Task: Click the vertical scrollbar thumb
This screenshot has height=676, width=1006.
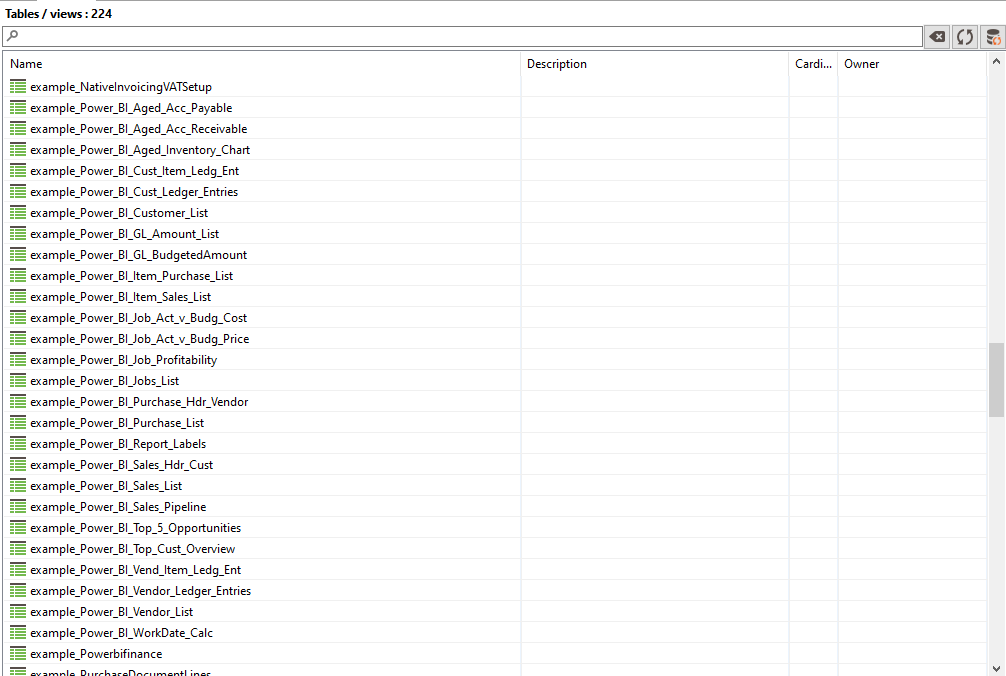Action: click(996, 380)
